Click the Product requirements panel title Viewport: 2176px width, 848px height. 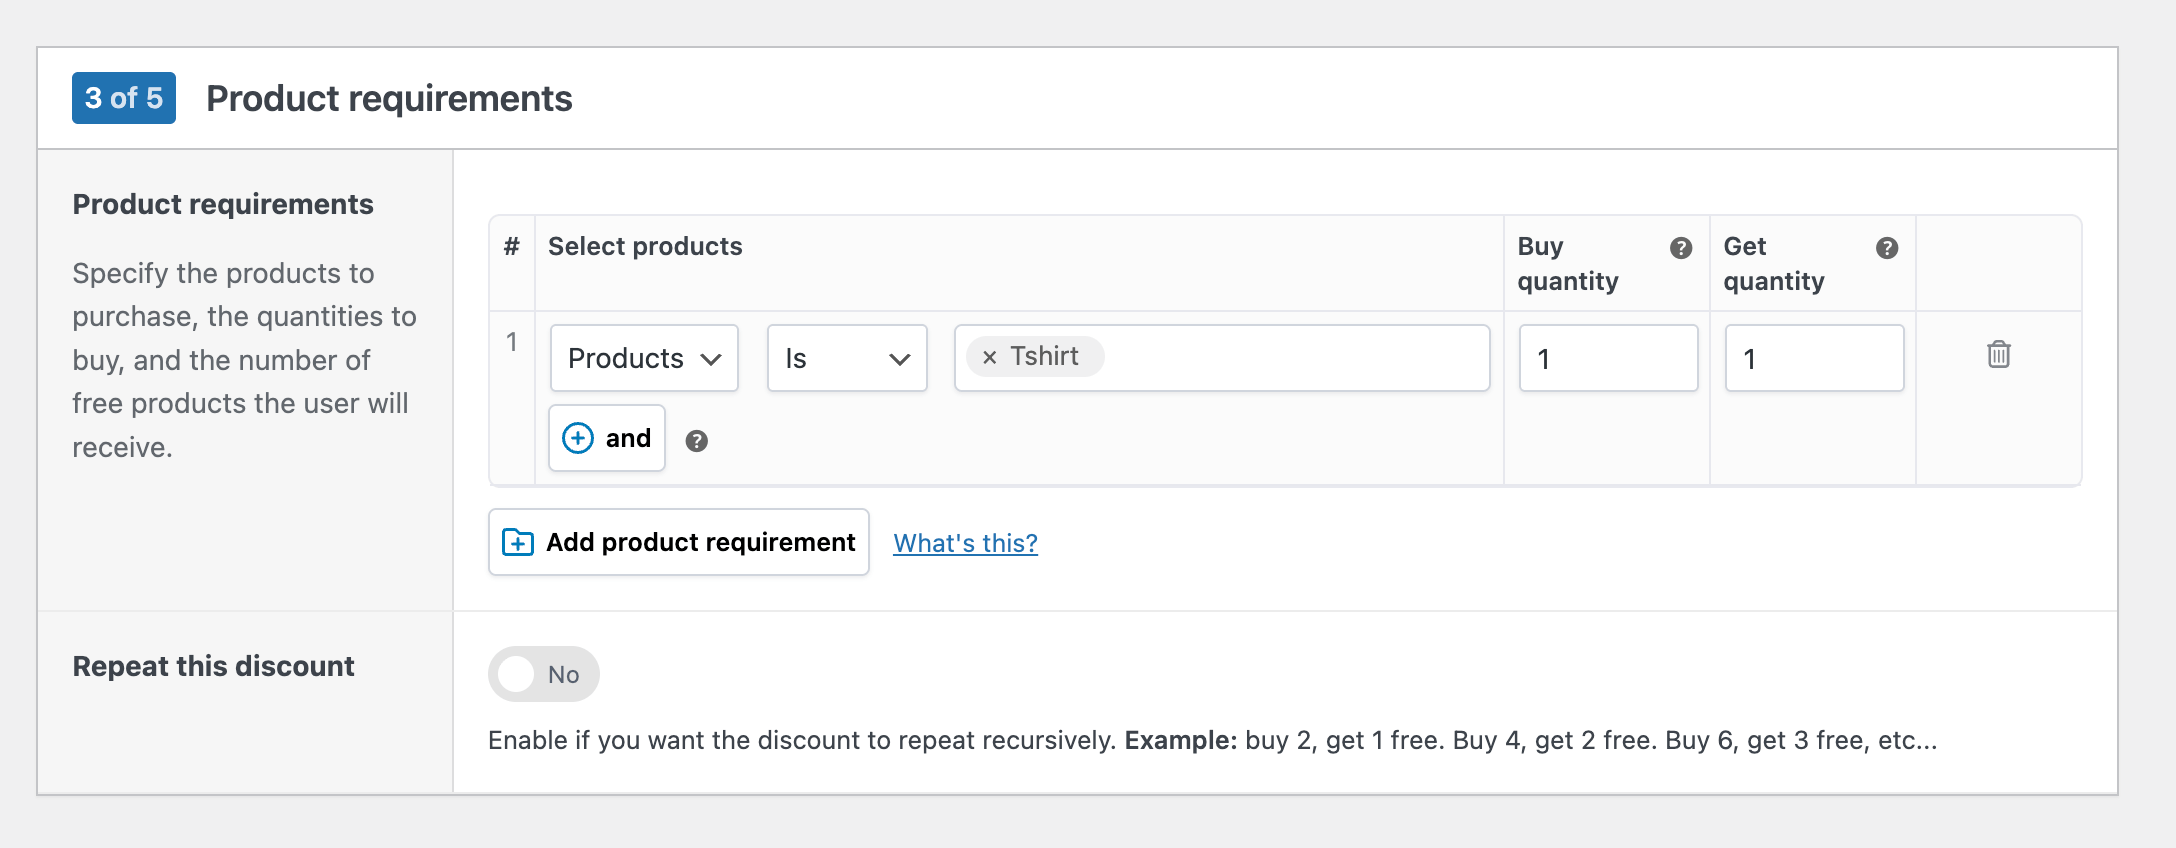389,98
